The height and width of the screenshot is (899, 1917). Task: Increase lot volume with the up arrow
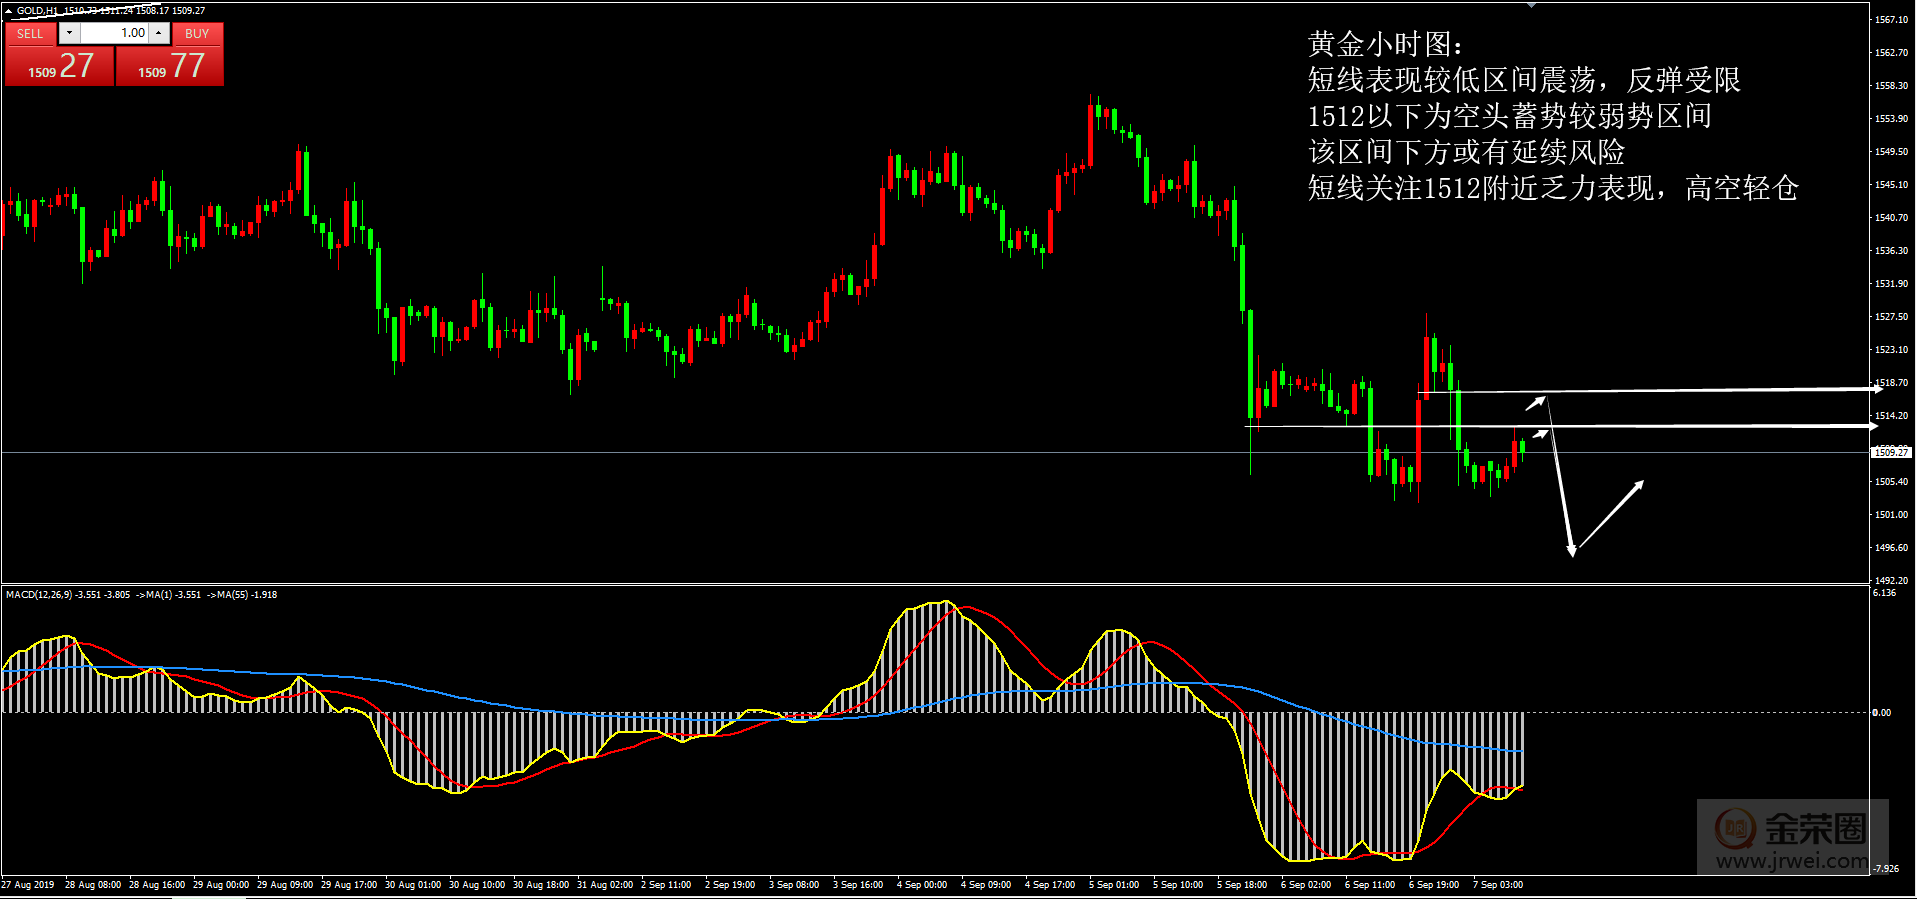pos(158,33)
